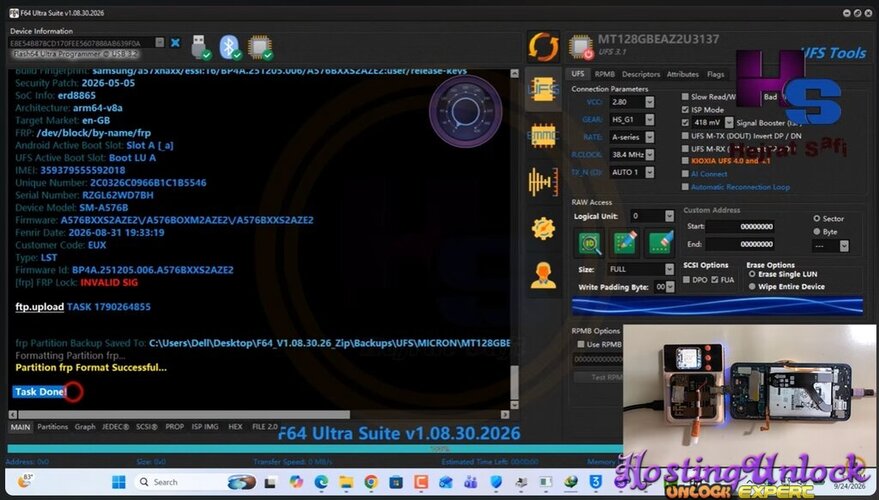Toggle the Signal Booster checkbox

click(685, 122)
